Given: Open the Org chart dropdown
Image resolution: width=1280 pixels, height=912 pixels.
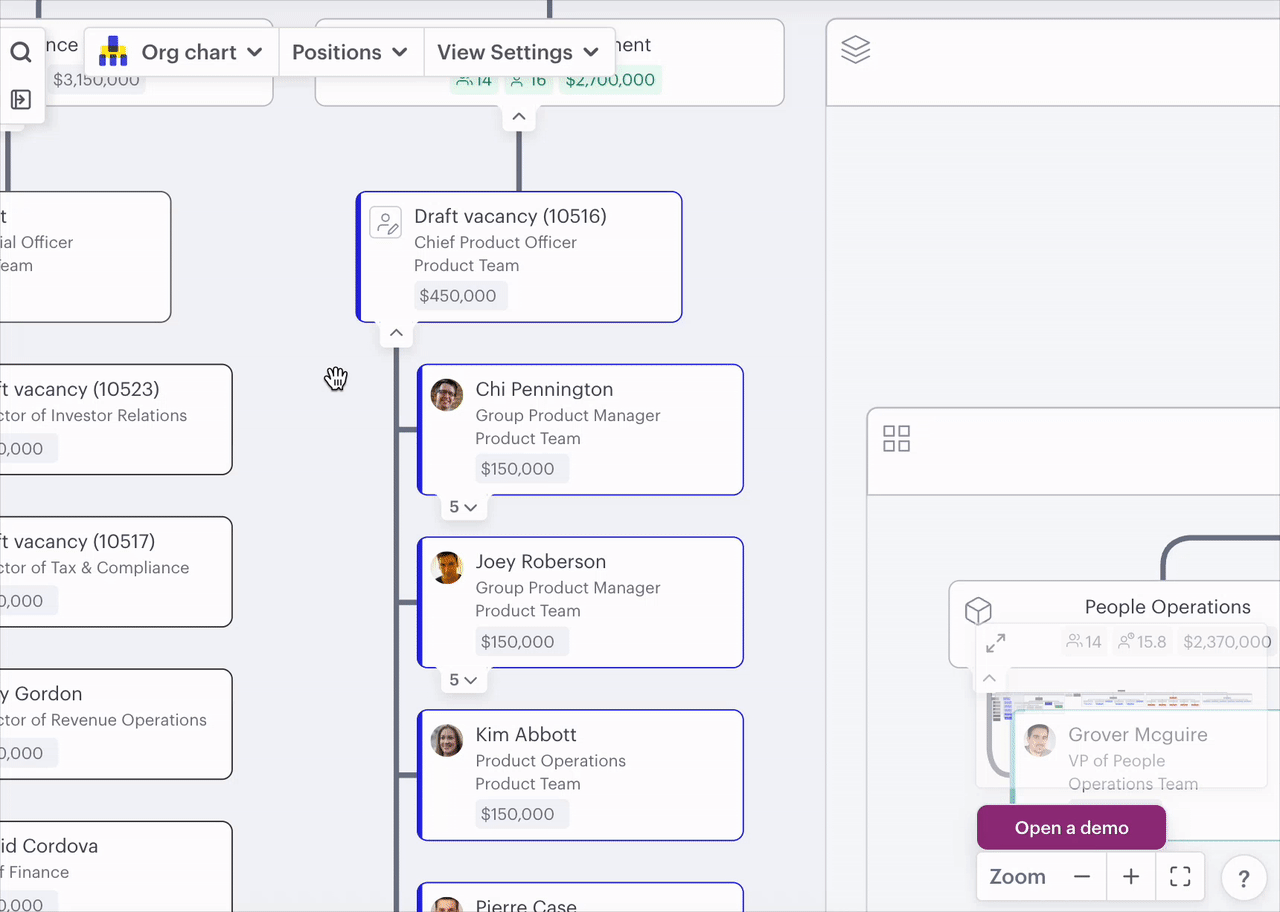Looking at the screenshot, I should (182, 52).
